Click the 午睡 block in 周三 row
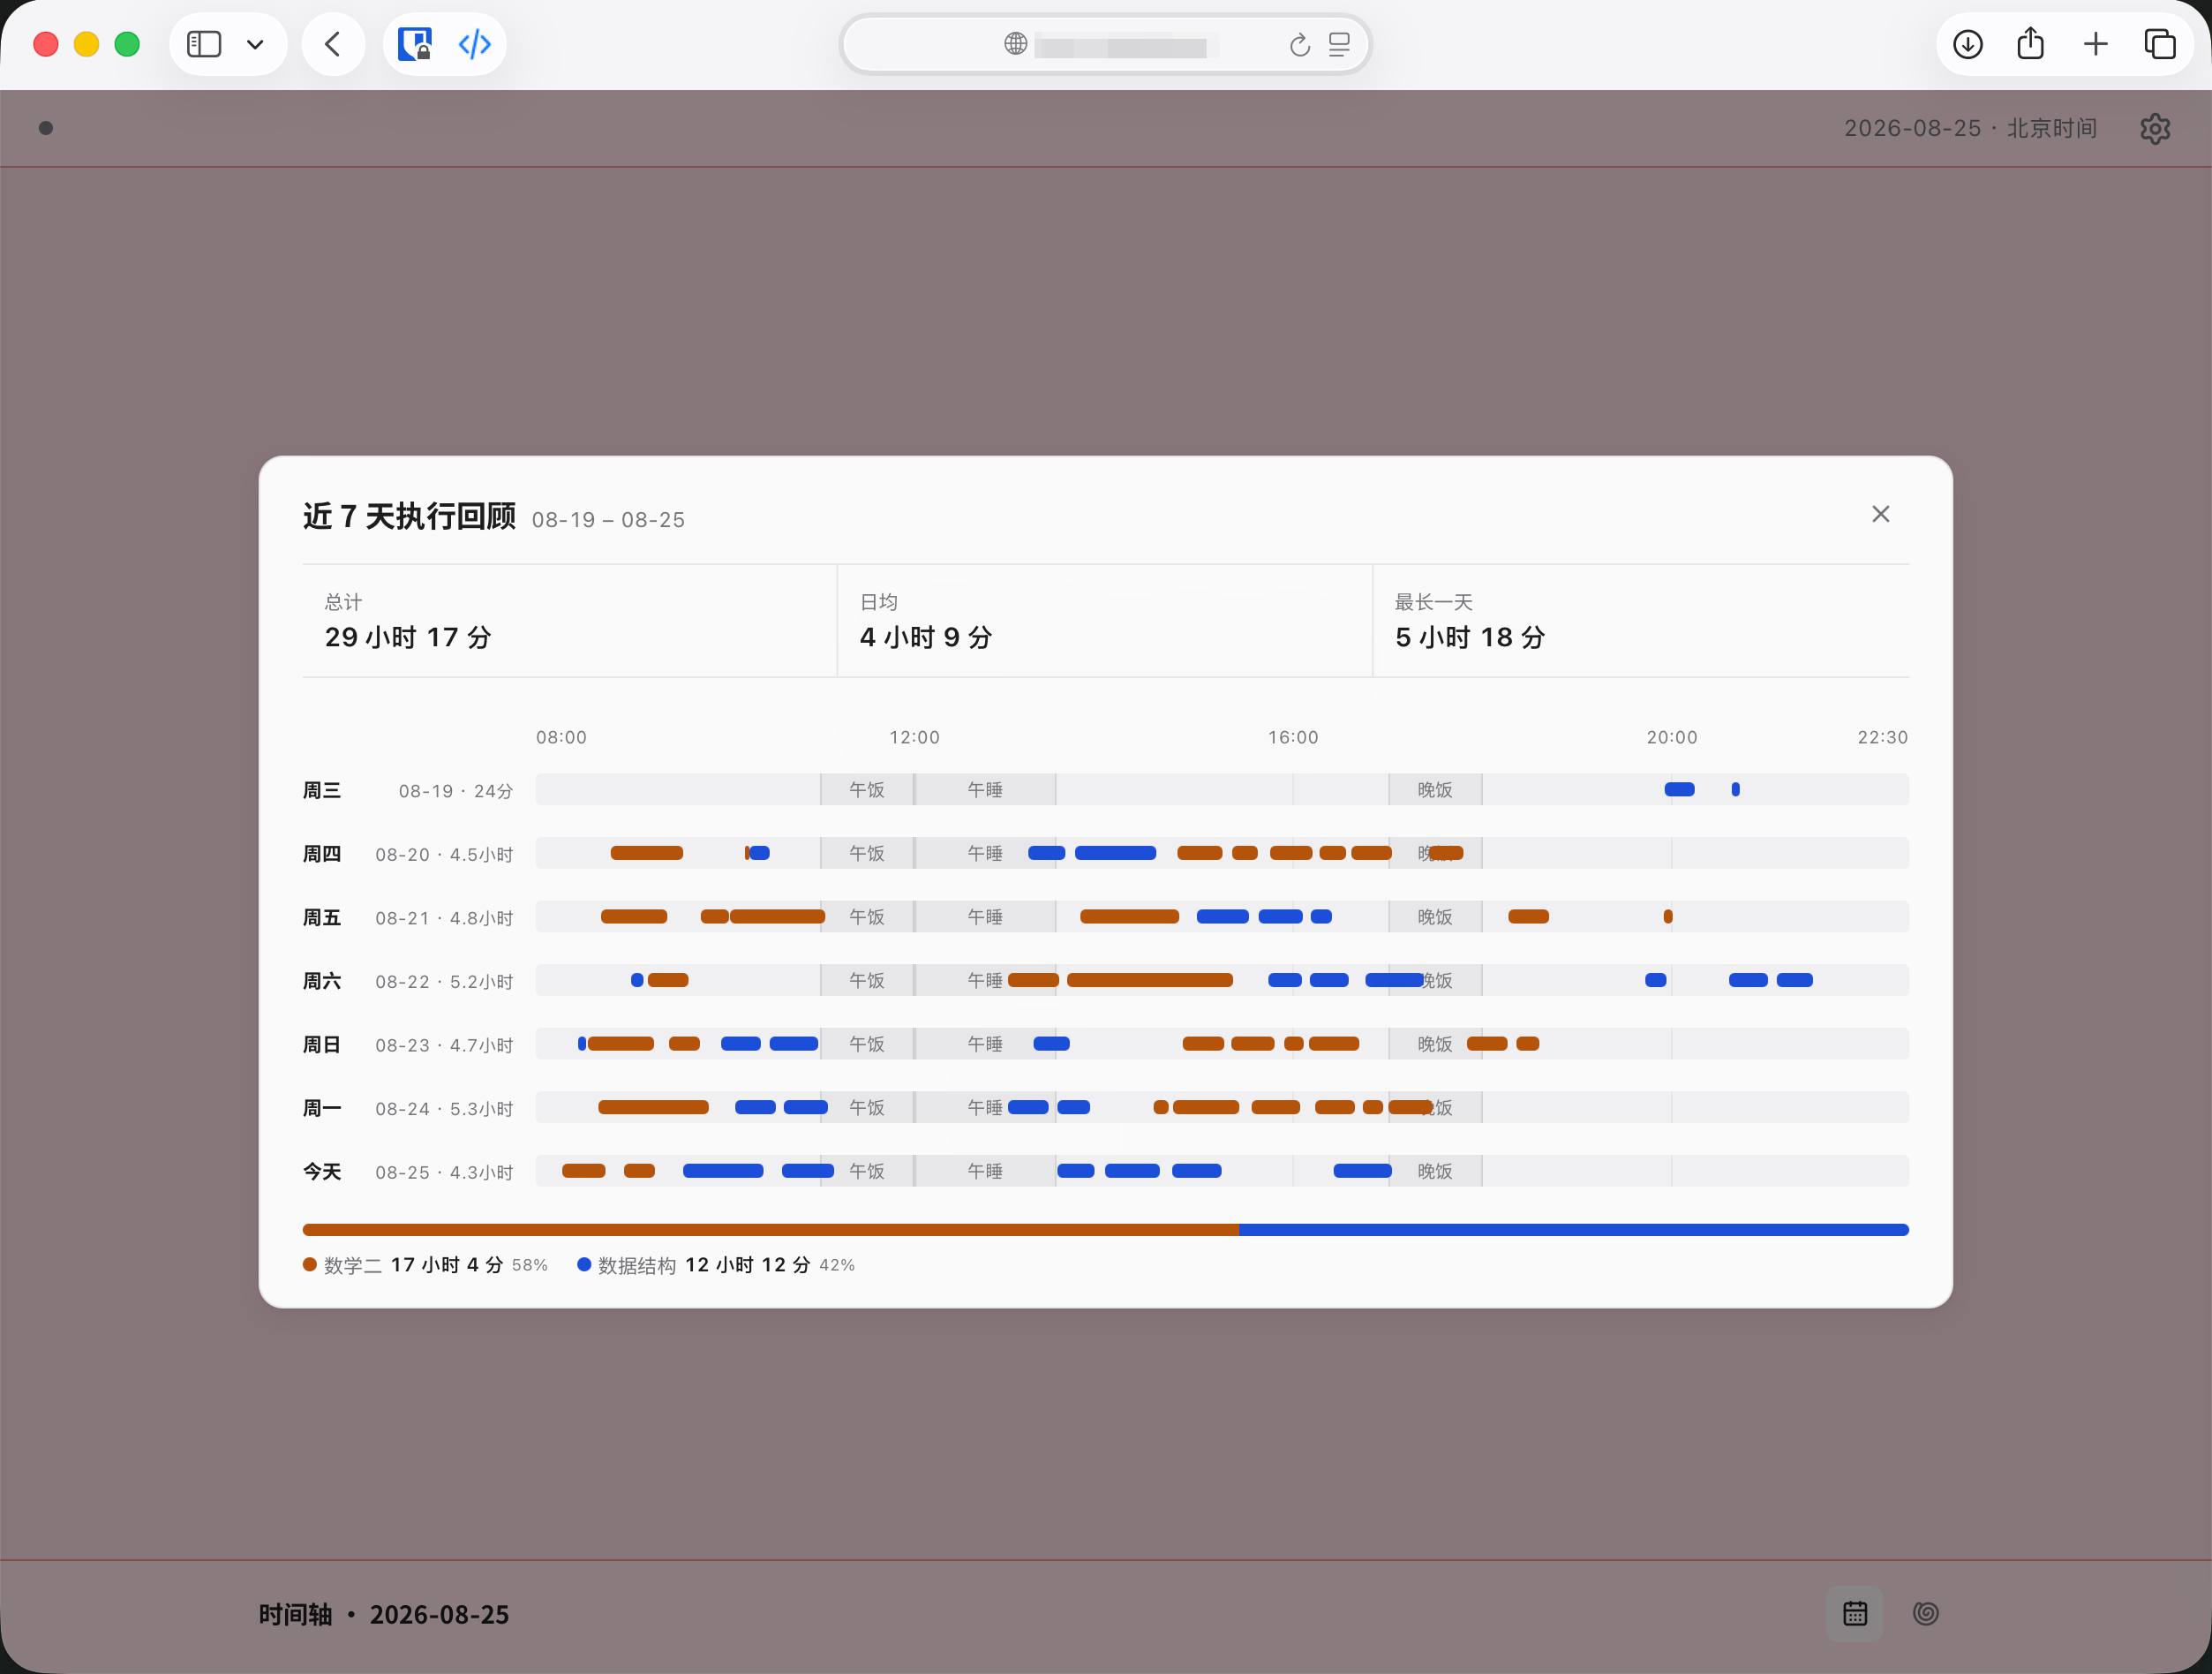This screenshot has width=2212, height=1674. [985, 789]
